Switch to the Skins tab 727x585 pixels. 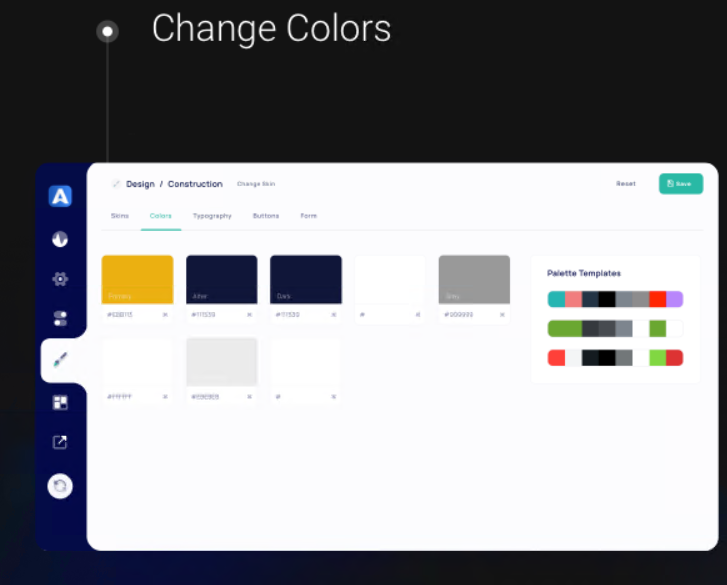[x=120, y=216]
